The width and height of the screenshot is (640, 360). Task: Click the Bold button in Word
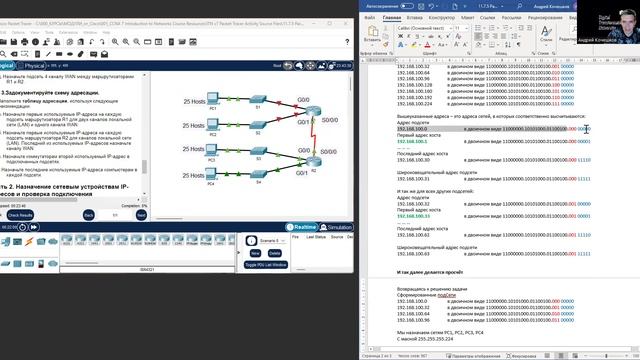coord(400,36)
